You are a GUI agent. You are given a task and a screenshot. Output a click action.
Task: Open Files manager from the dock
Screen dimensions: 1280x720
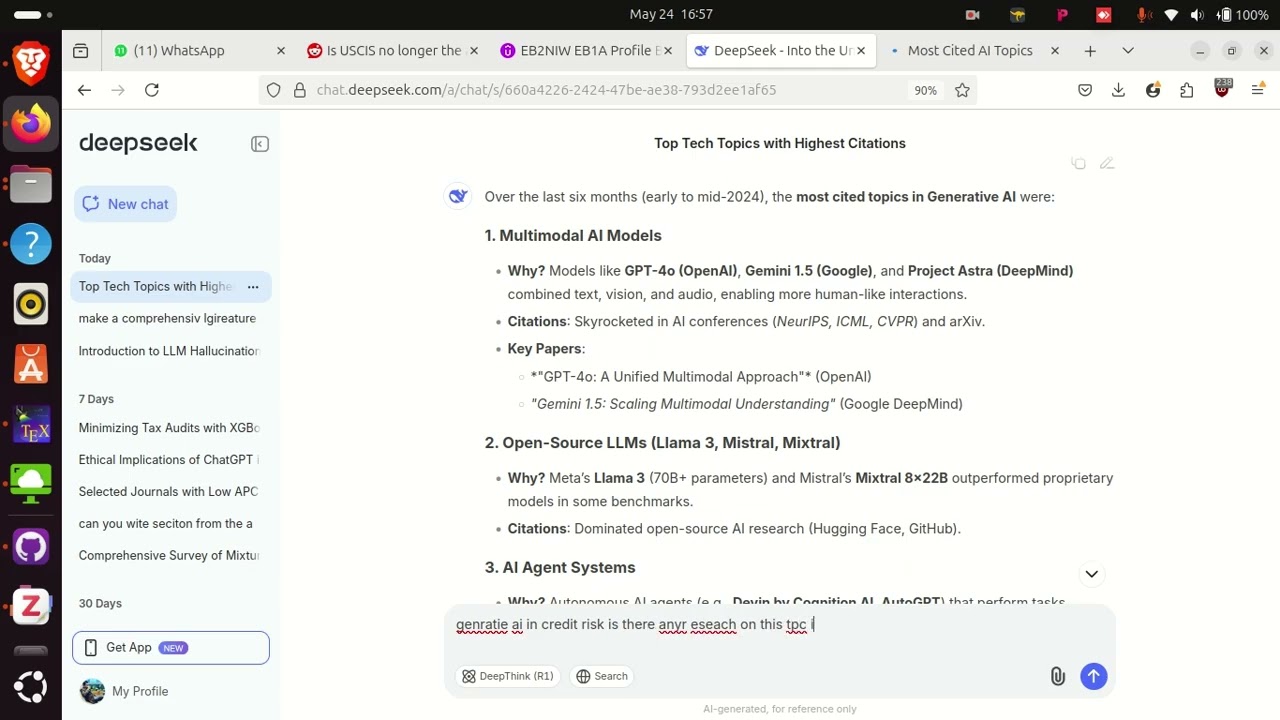31,184
